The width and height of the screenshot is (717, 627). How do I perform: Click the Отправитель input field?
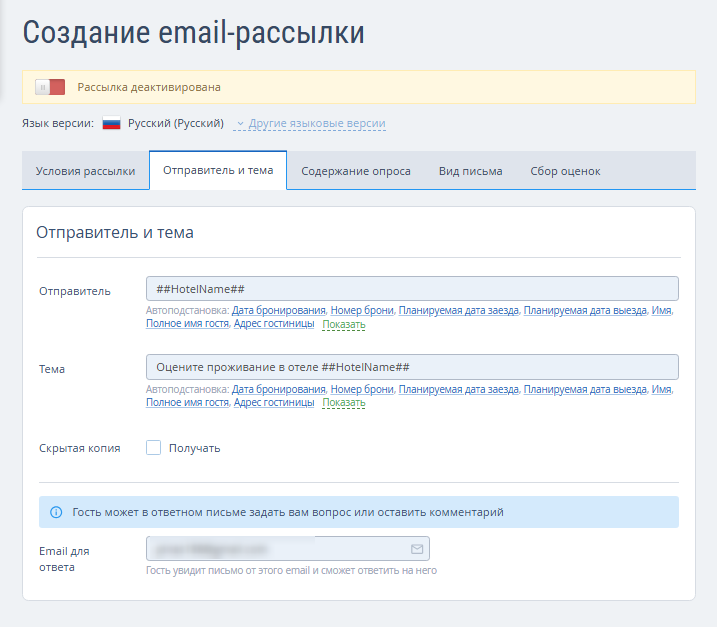click(x=412, y=289)
